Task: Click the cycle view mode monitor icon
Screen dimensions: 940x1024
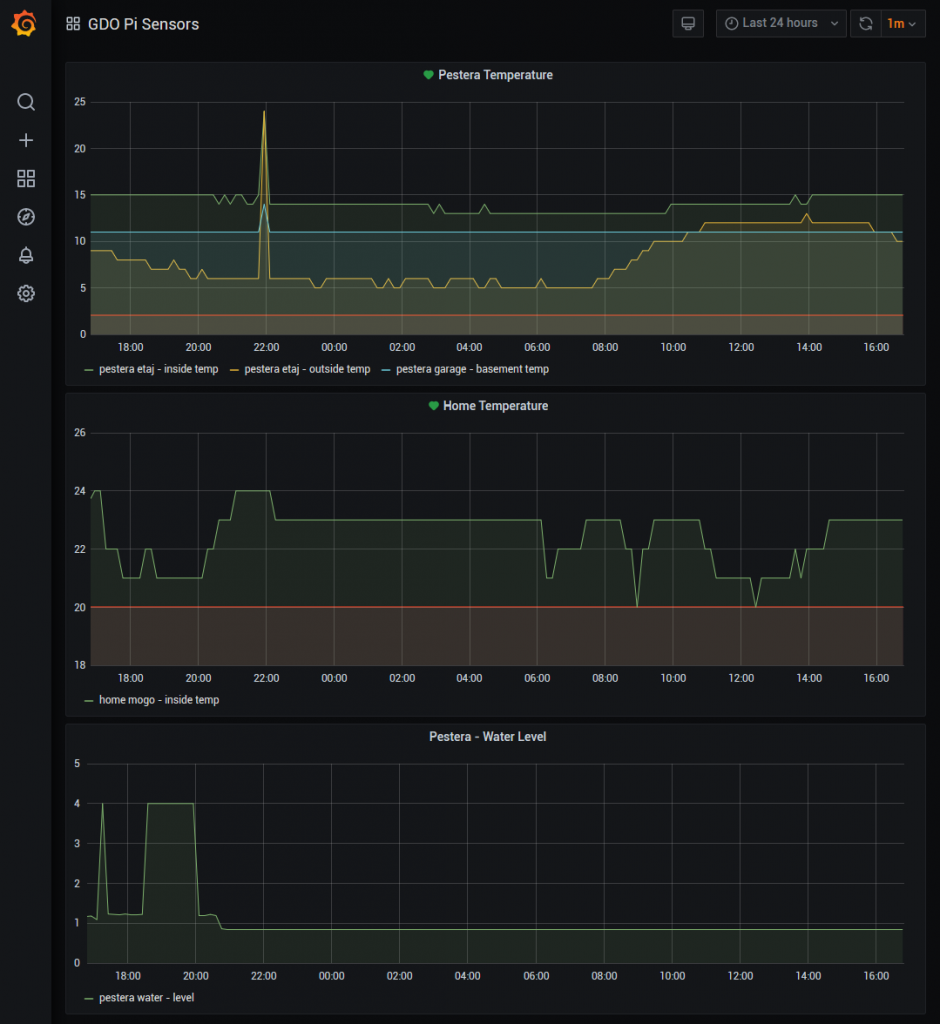Action: [x=687, y=24]
